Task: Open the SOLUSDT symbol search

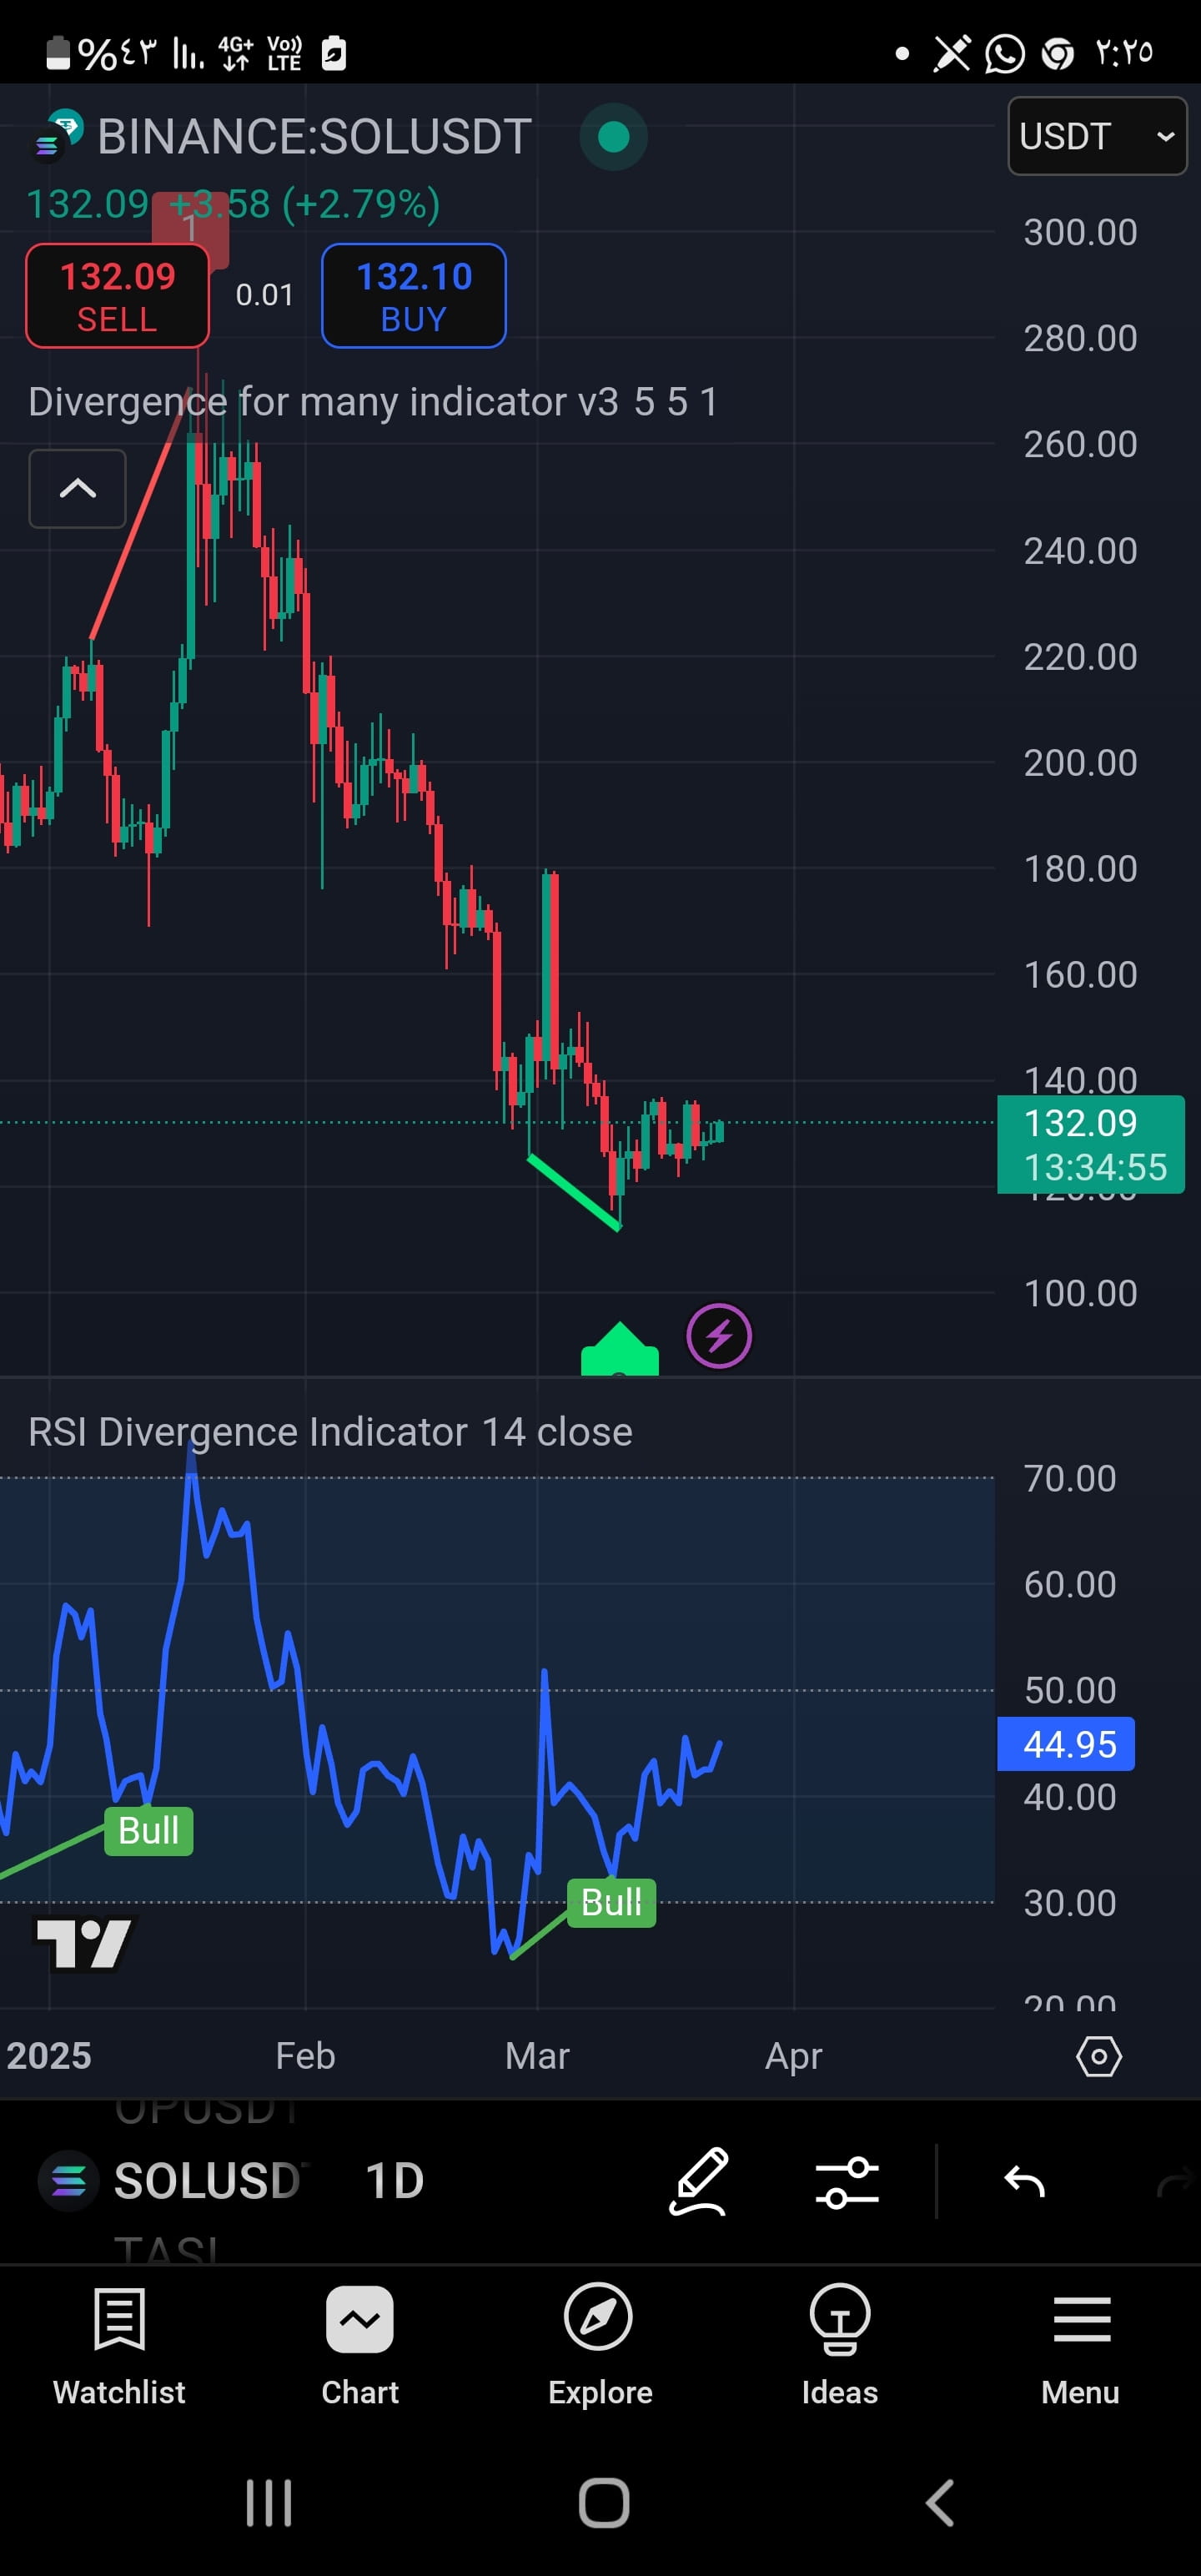Action: coord(207,2181)
